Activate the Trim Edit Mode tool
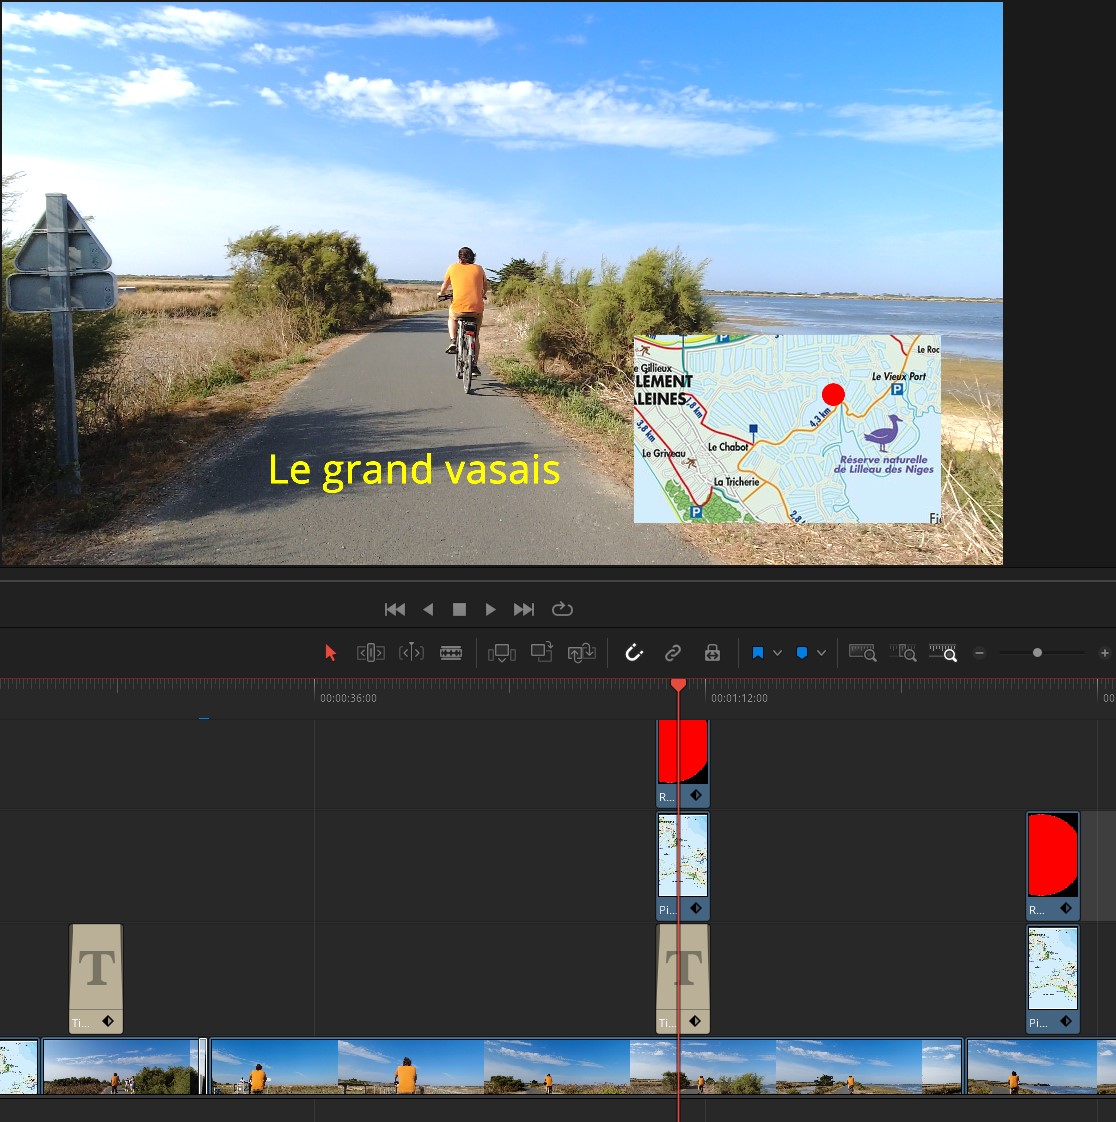The image size is (1116, 1122). [371, 653]
